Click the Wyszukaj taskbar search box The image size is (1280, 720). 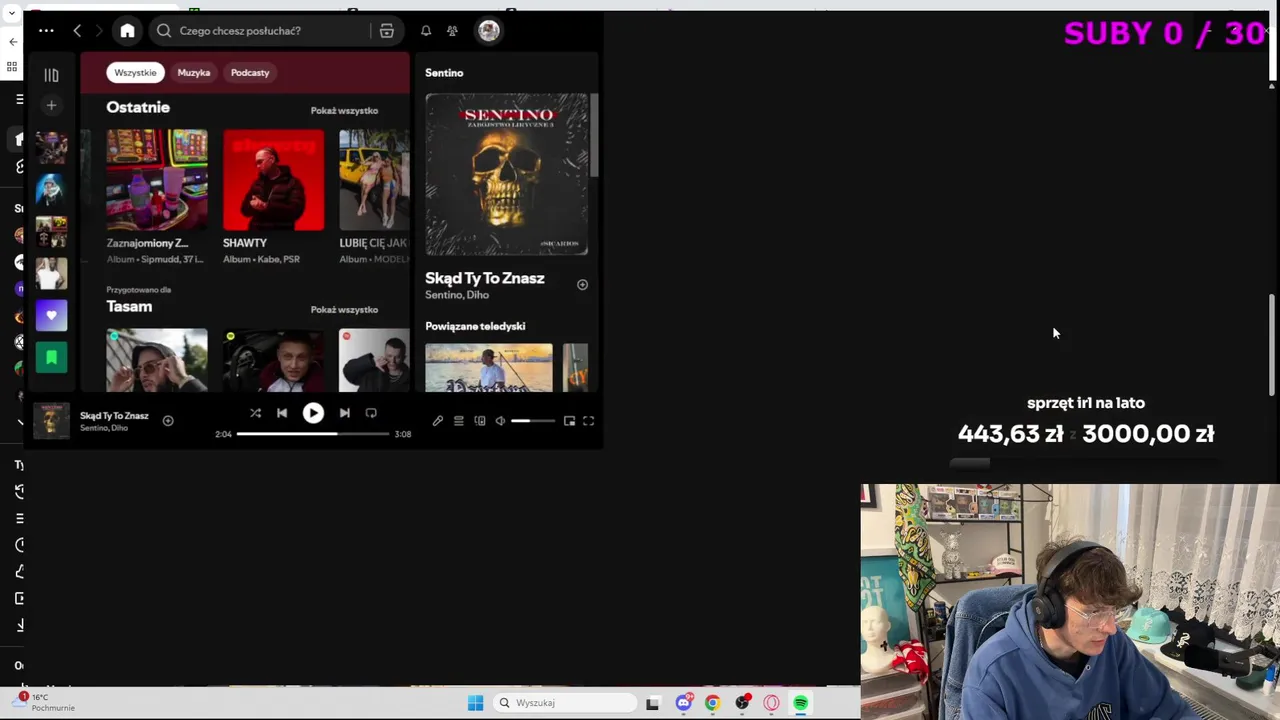(566, 703)
